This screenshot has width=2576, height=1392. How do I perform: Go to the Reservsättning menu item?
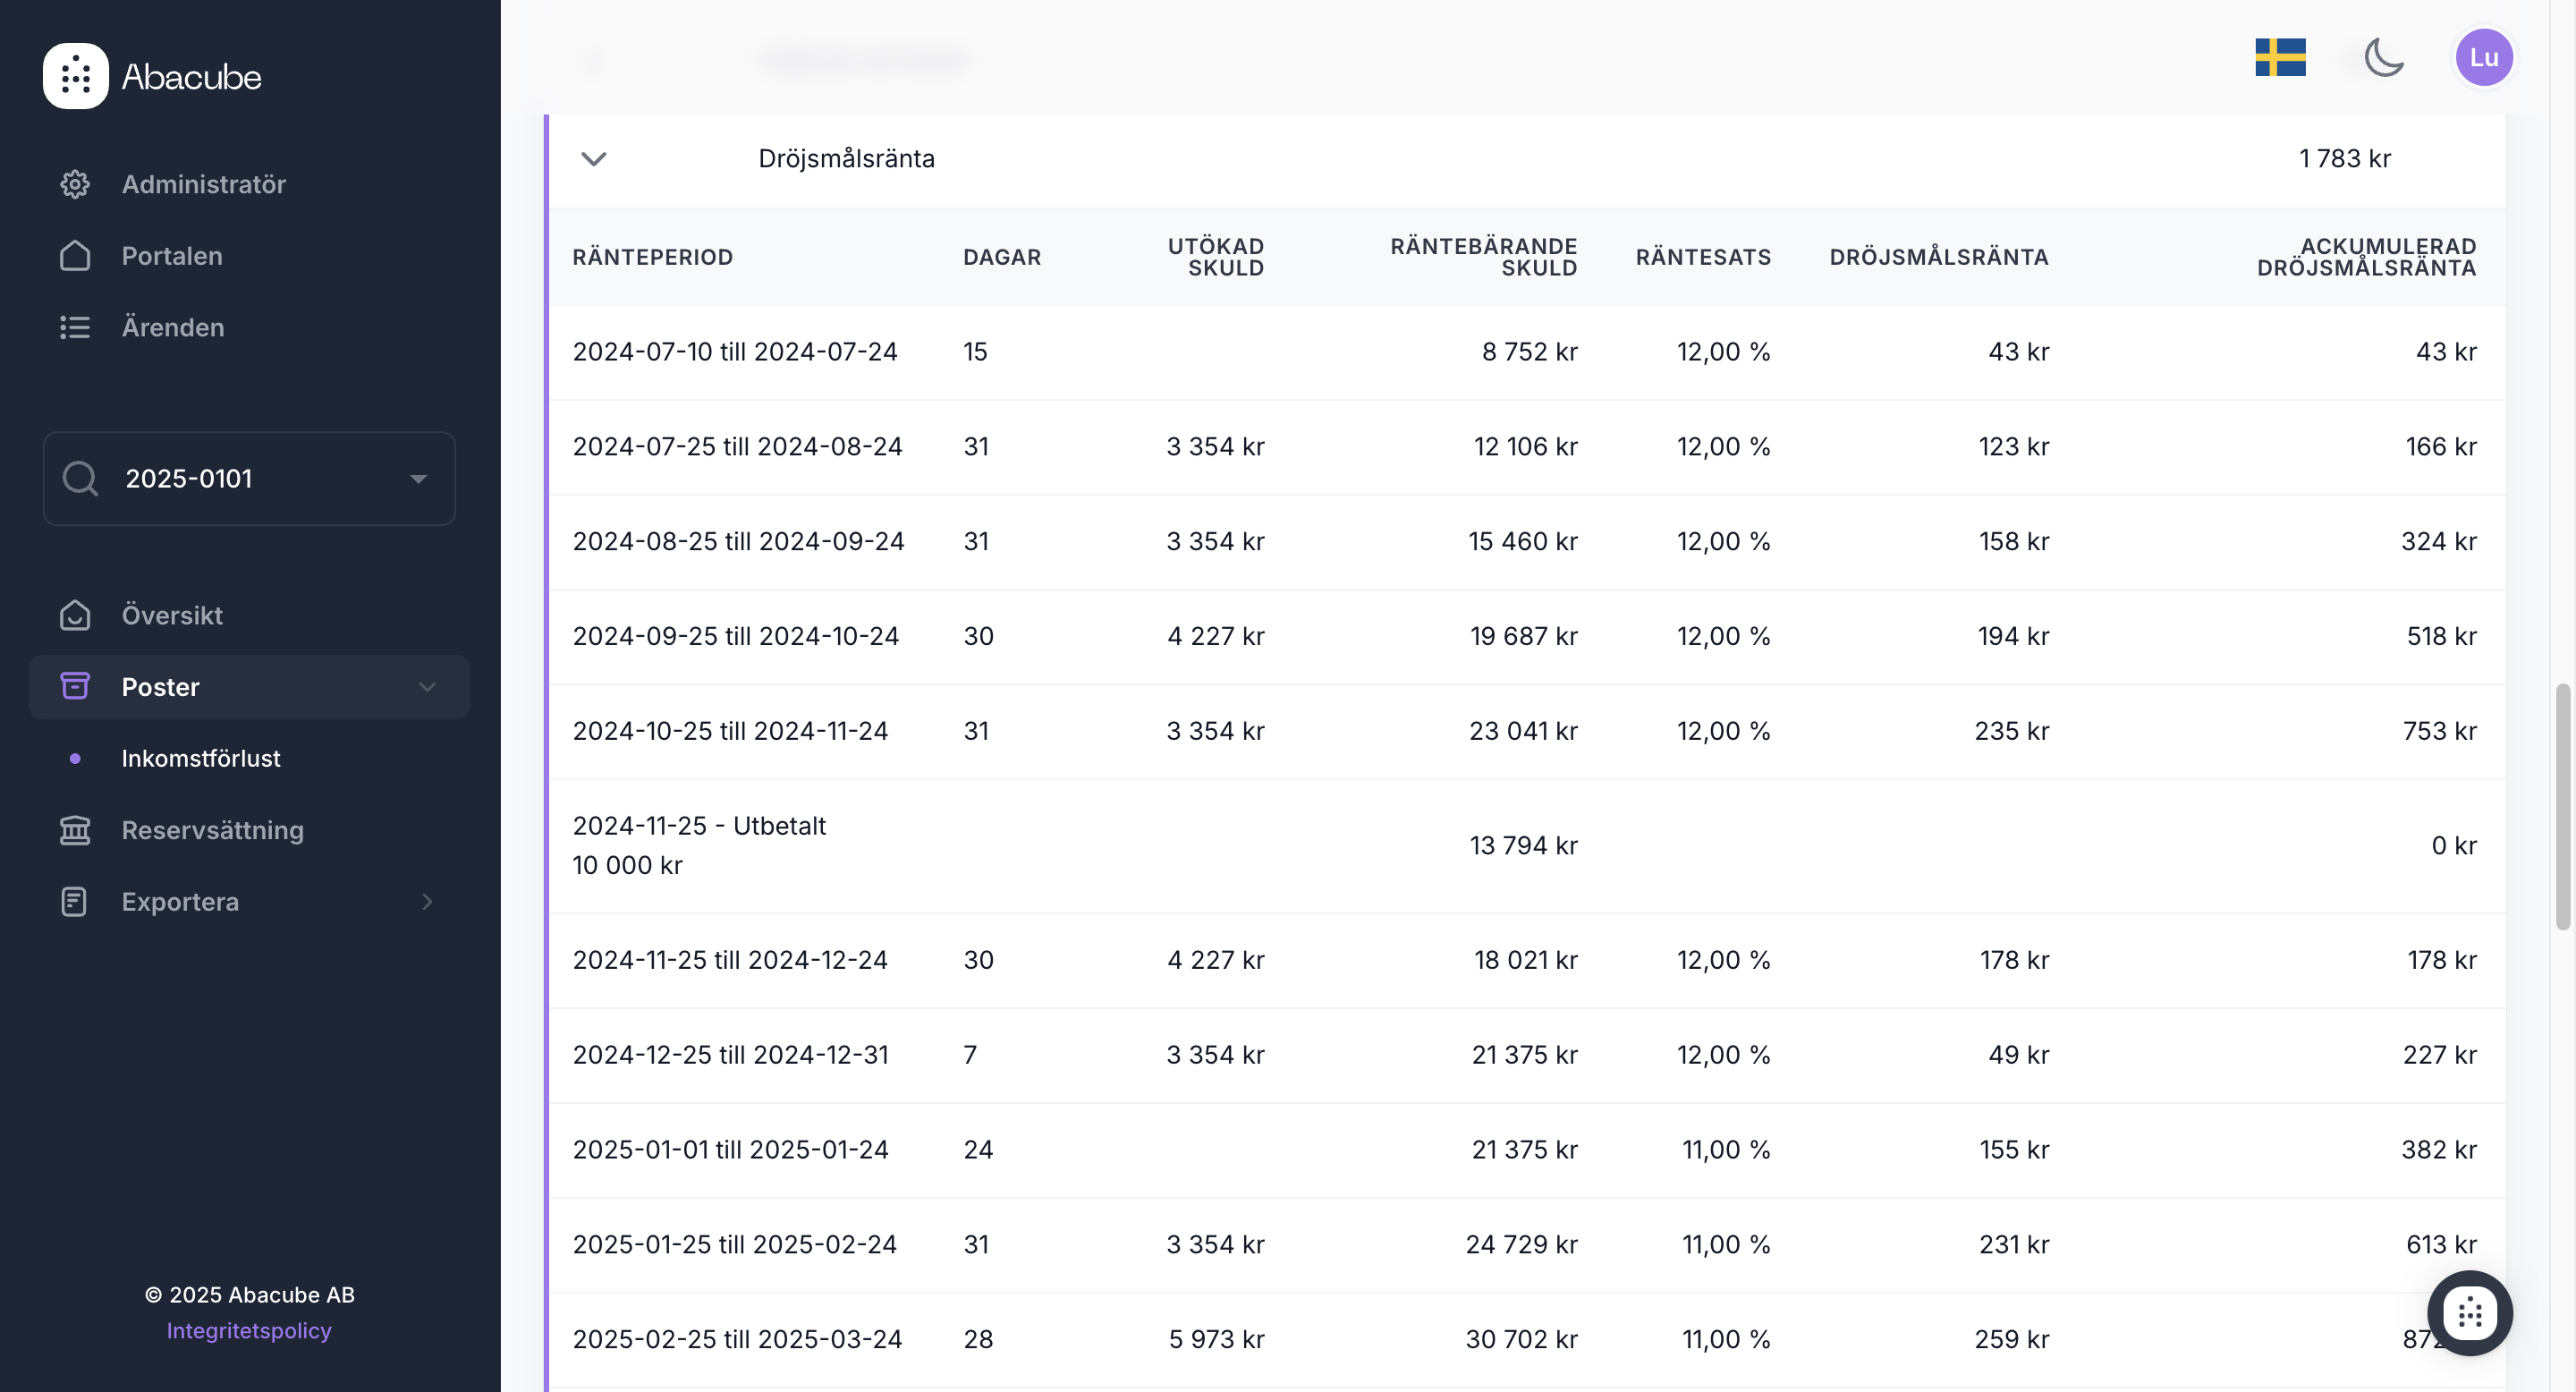pos(212,830)
